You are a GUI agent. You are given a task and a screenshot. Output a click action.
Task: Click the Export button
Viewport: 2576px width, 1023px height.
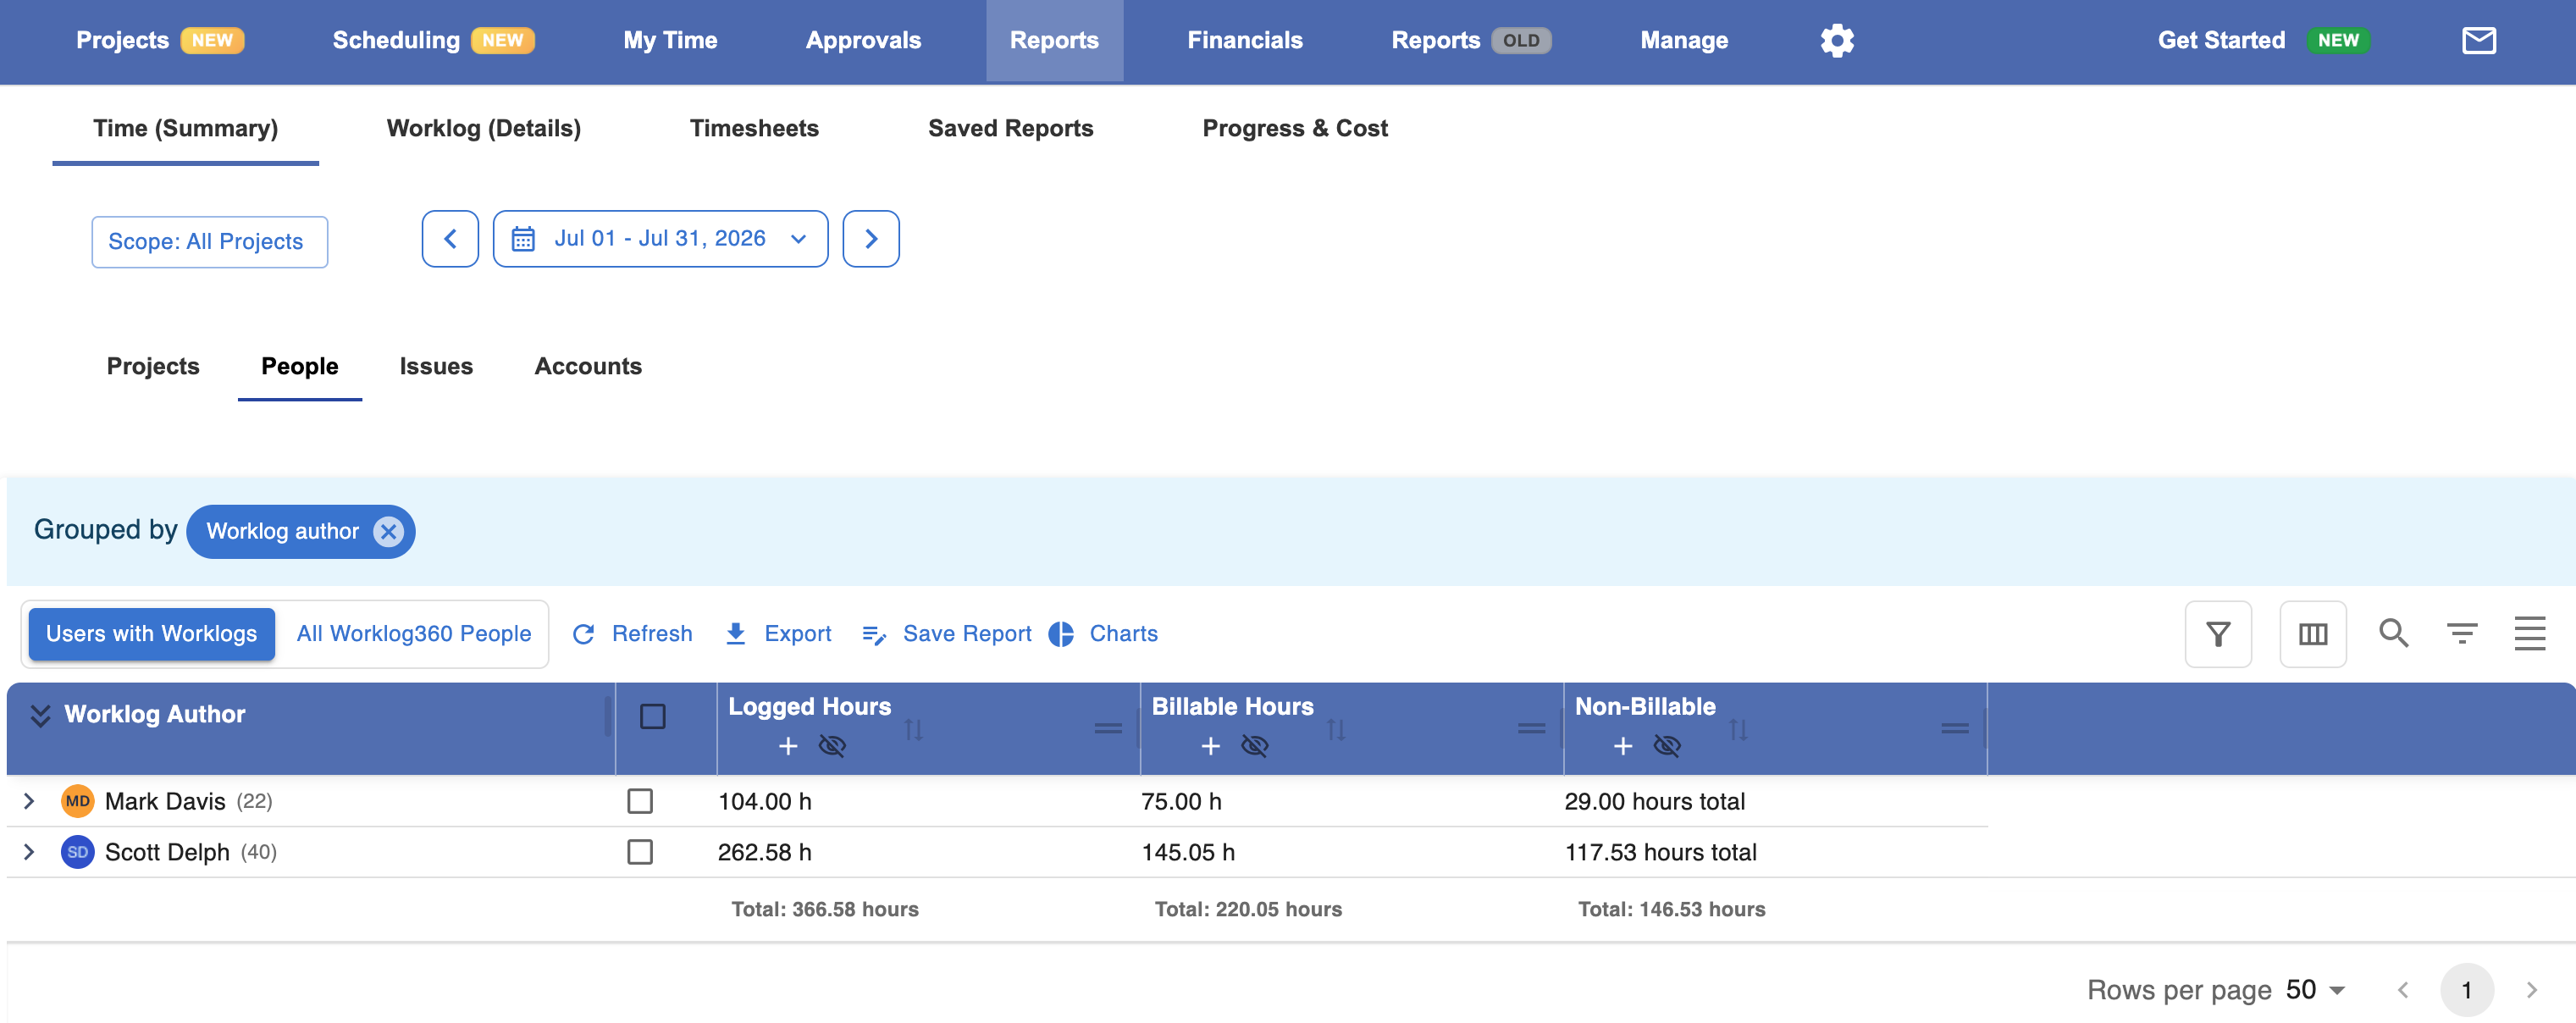[x=777, y=634]
